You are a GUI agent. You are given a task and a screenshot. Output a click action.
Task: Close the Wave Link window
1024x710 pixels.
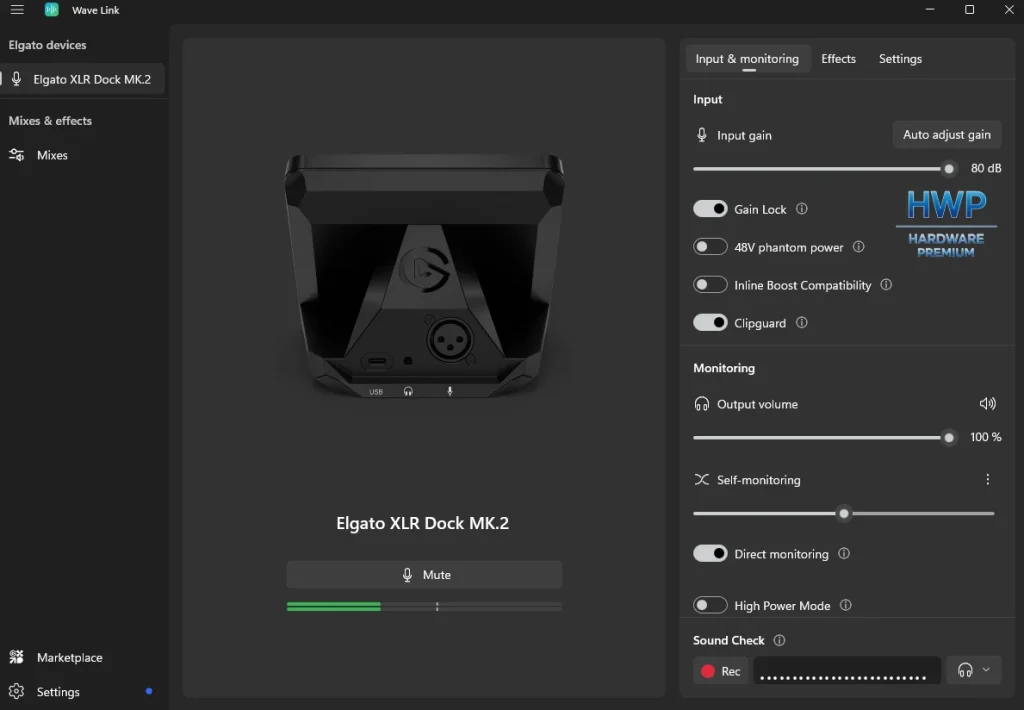1009,10
